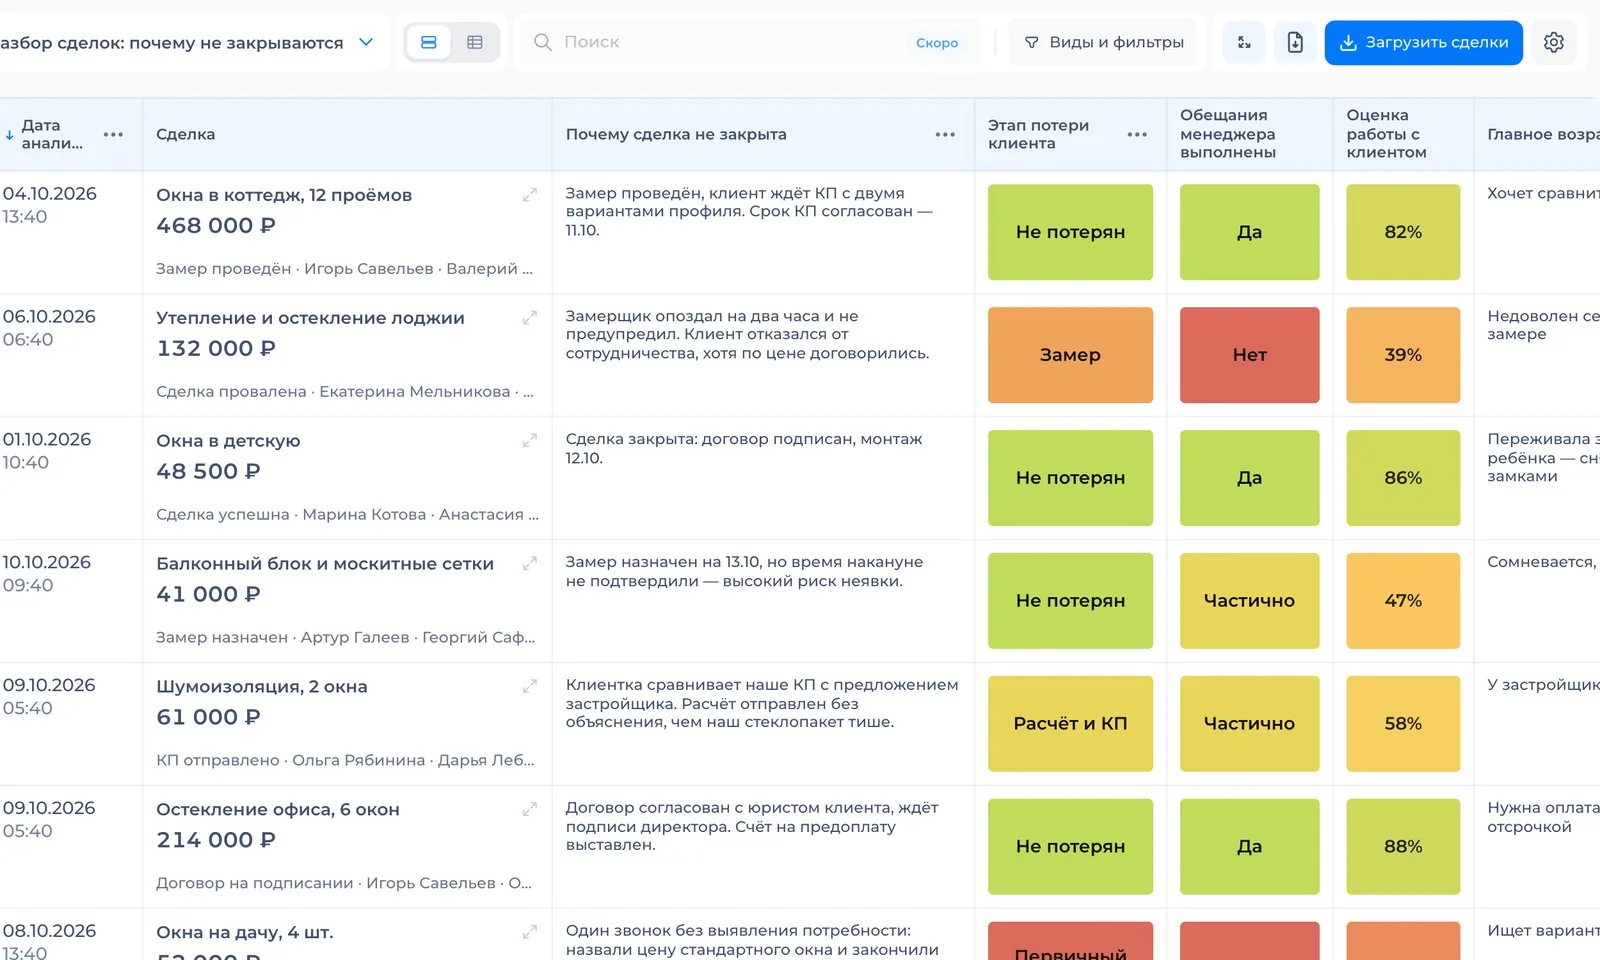1600x960 pixels.
Task: Click the 58% rating cell
Action: pos(1403,724)
